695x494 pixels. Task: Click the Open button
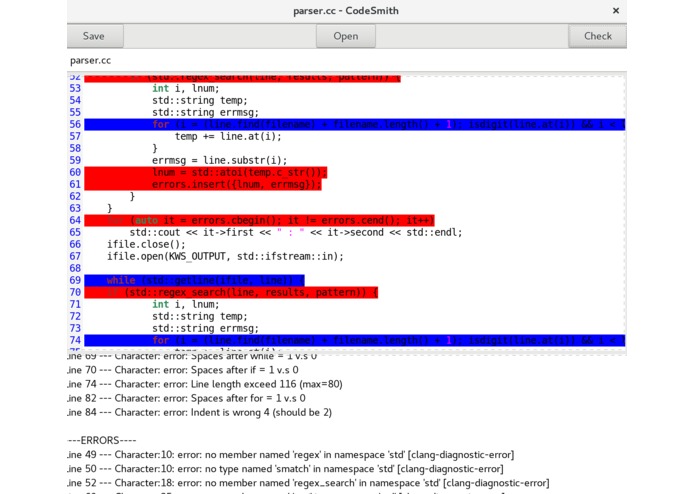tap(346, 36)
